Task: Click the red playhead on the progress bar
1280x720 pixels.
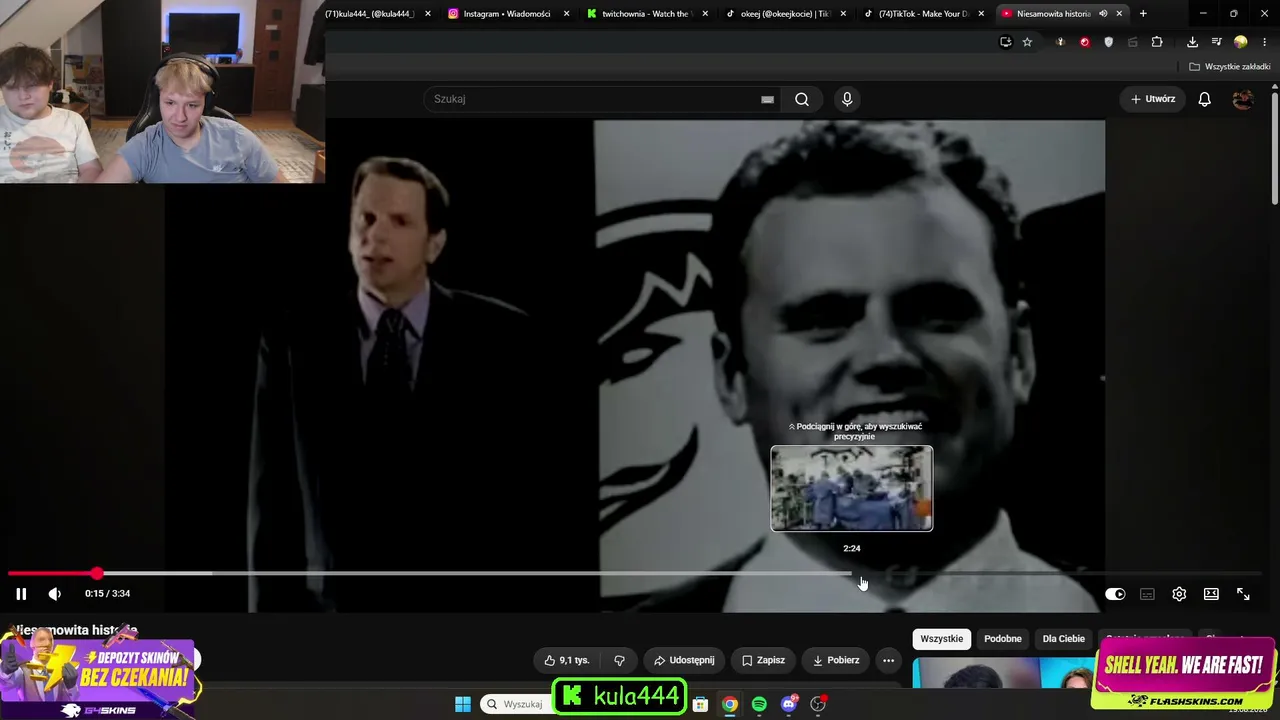Action: tap(96, 574)
